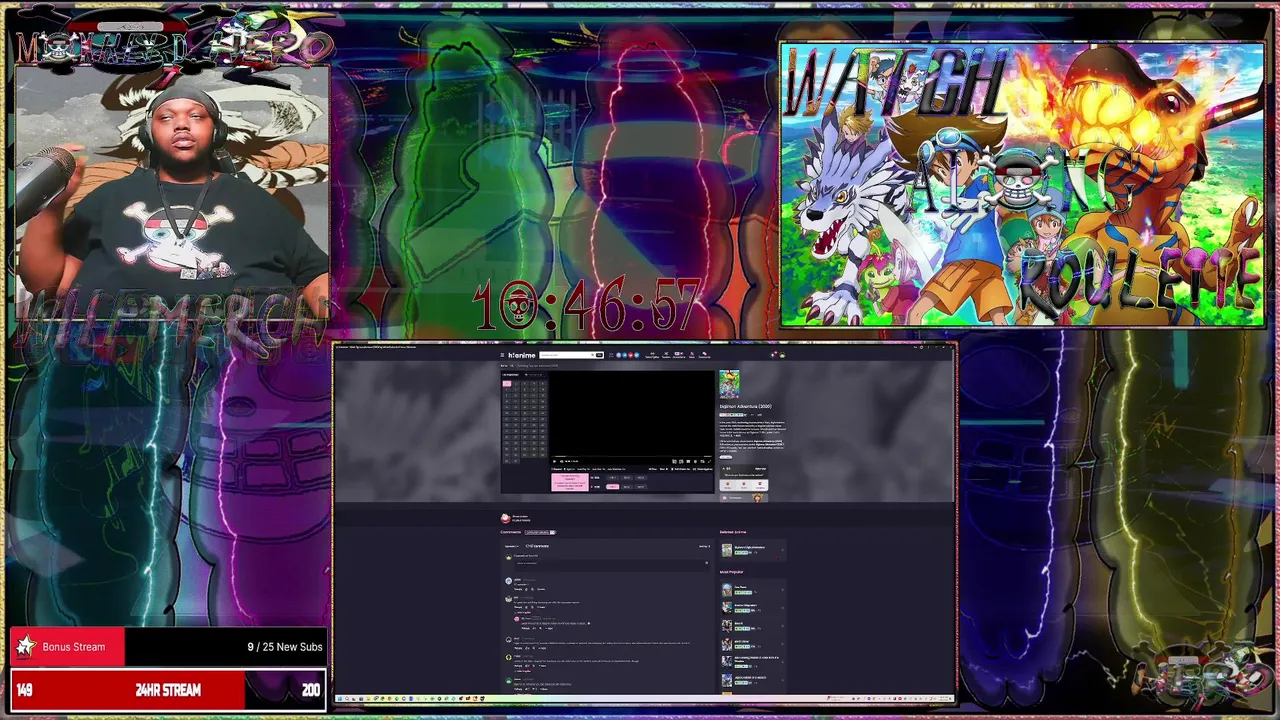Expand view replies under second comment
1280x720 pixels.
click(523, 612)
